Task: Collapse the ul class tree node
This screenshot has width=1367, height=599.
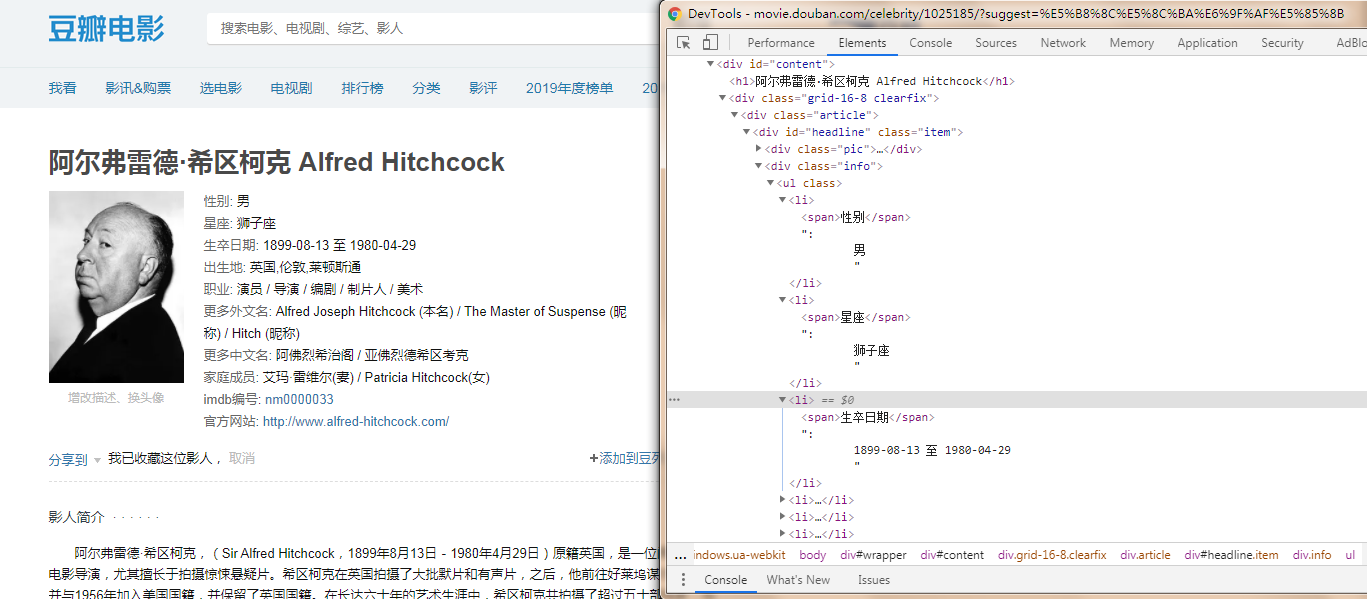Action: click(x=770, y=183)
